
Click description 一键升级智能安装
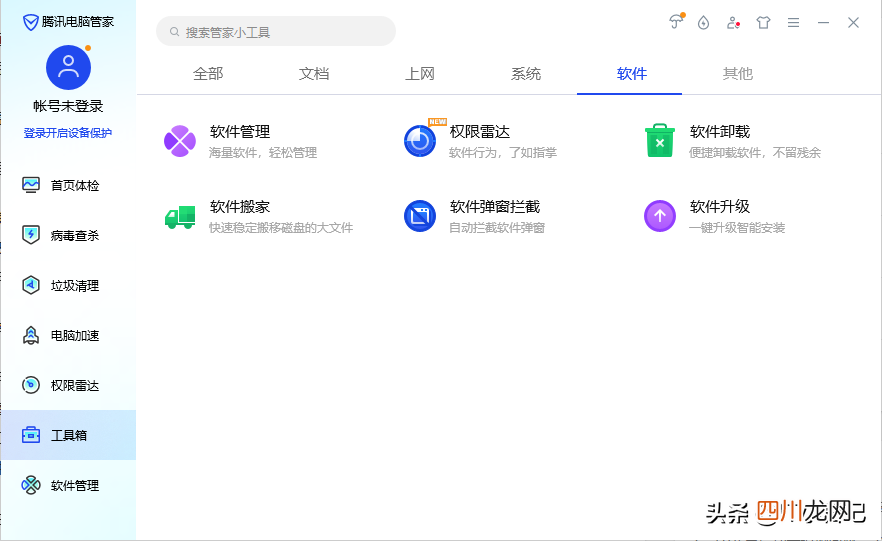click(737, 228)
